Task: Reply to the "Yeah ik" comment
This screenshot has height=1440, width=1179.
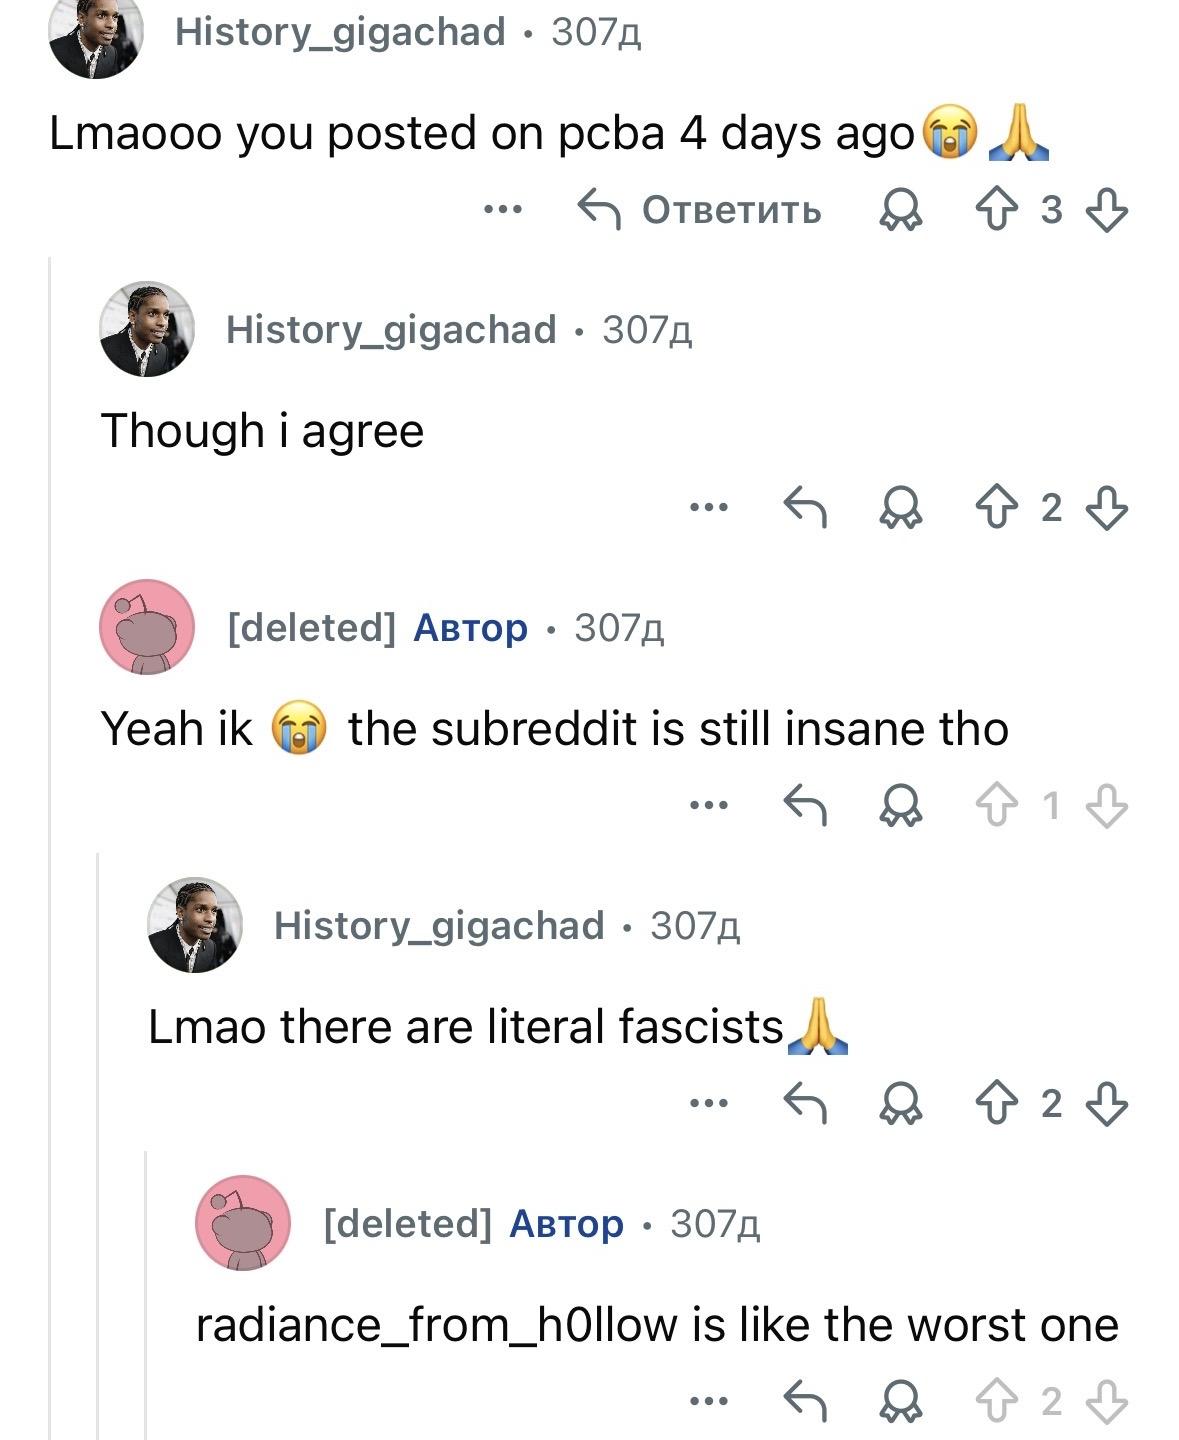Action: (805, 805)
